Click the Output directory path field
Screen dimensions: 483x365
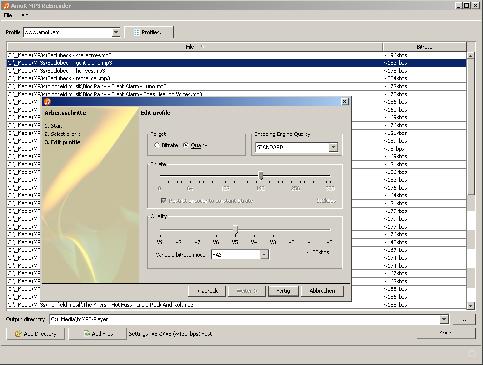(245, 319)
